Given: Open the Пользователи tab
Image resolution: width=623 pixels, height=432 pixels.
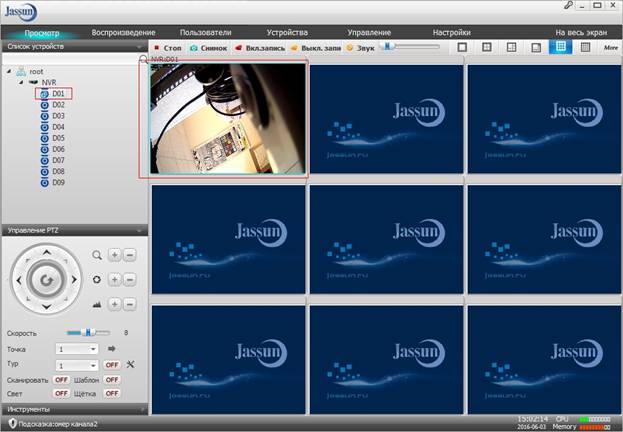Looking at the screenshot, I should point(205,33).
